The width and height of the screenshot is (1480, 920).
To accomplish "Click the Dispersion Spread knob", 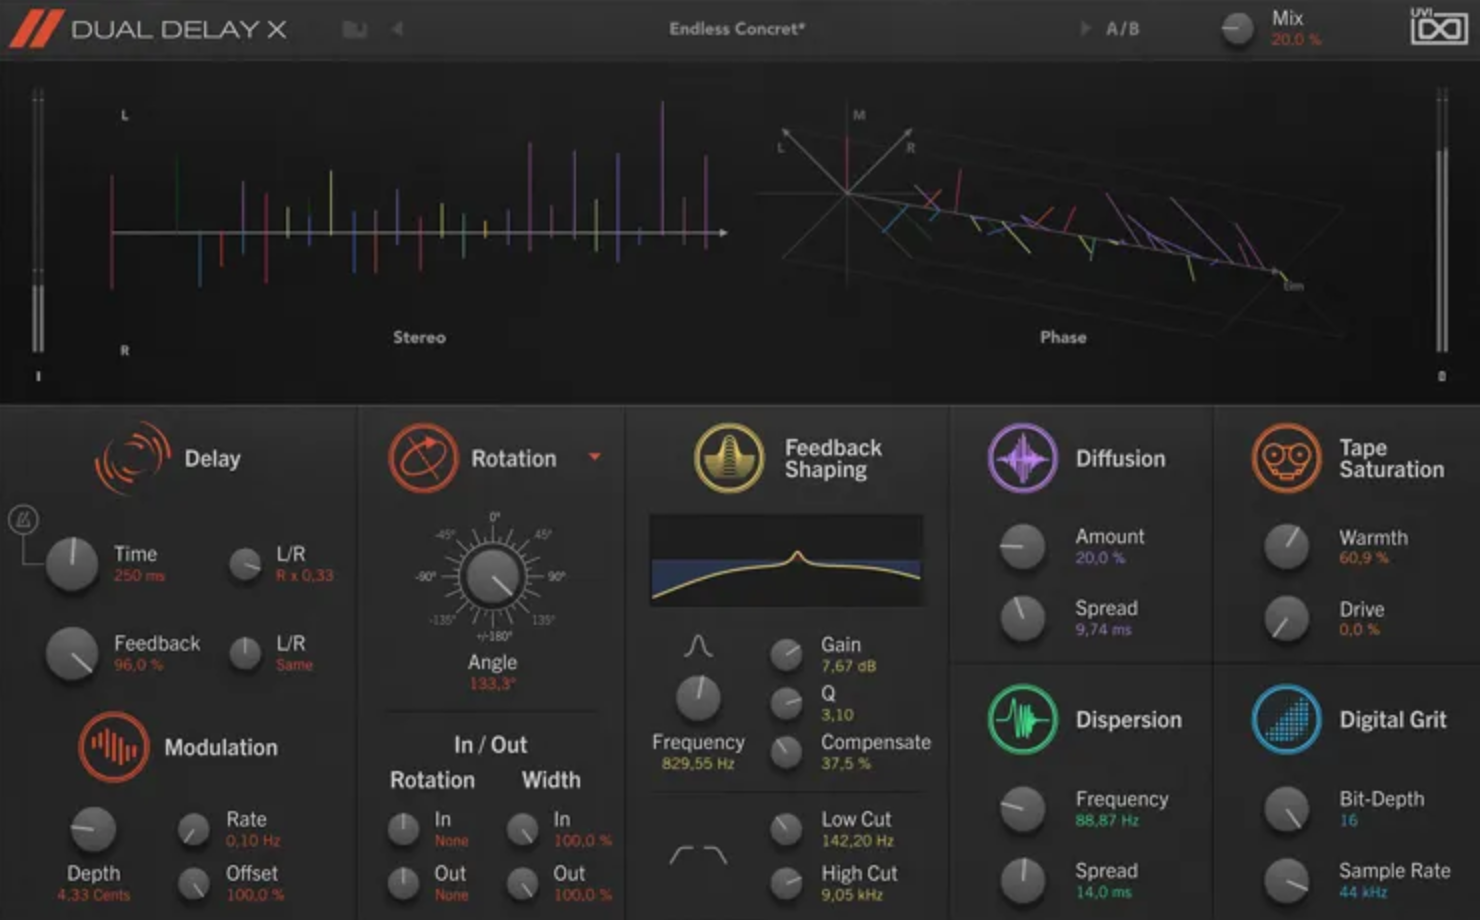I will pos(1022,881).
